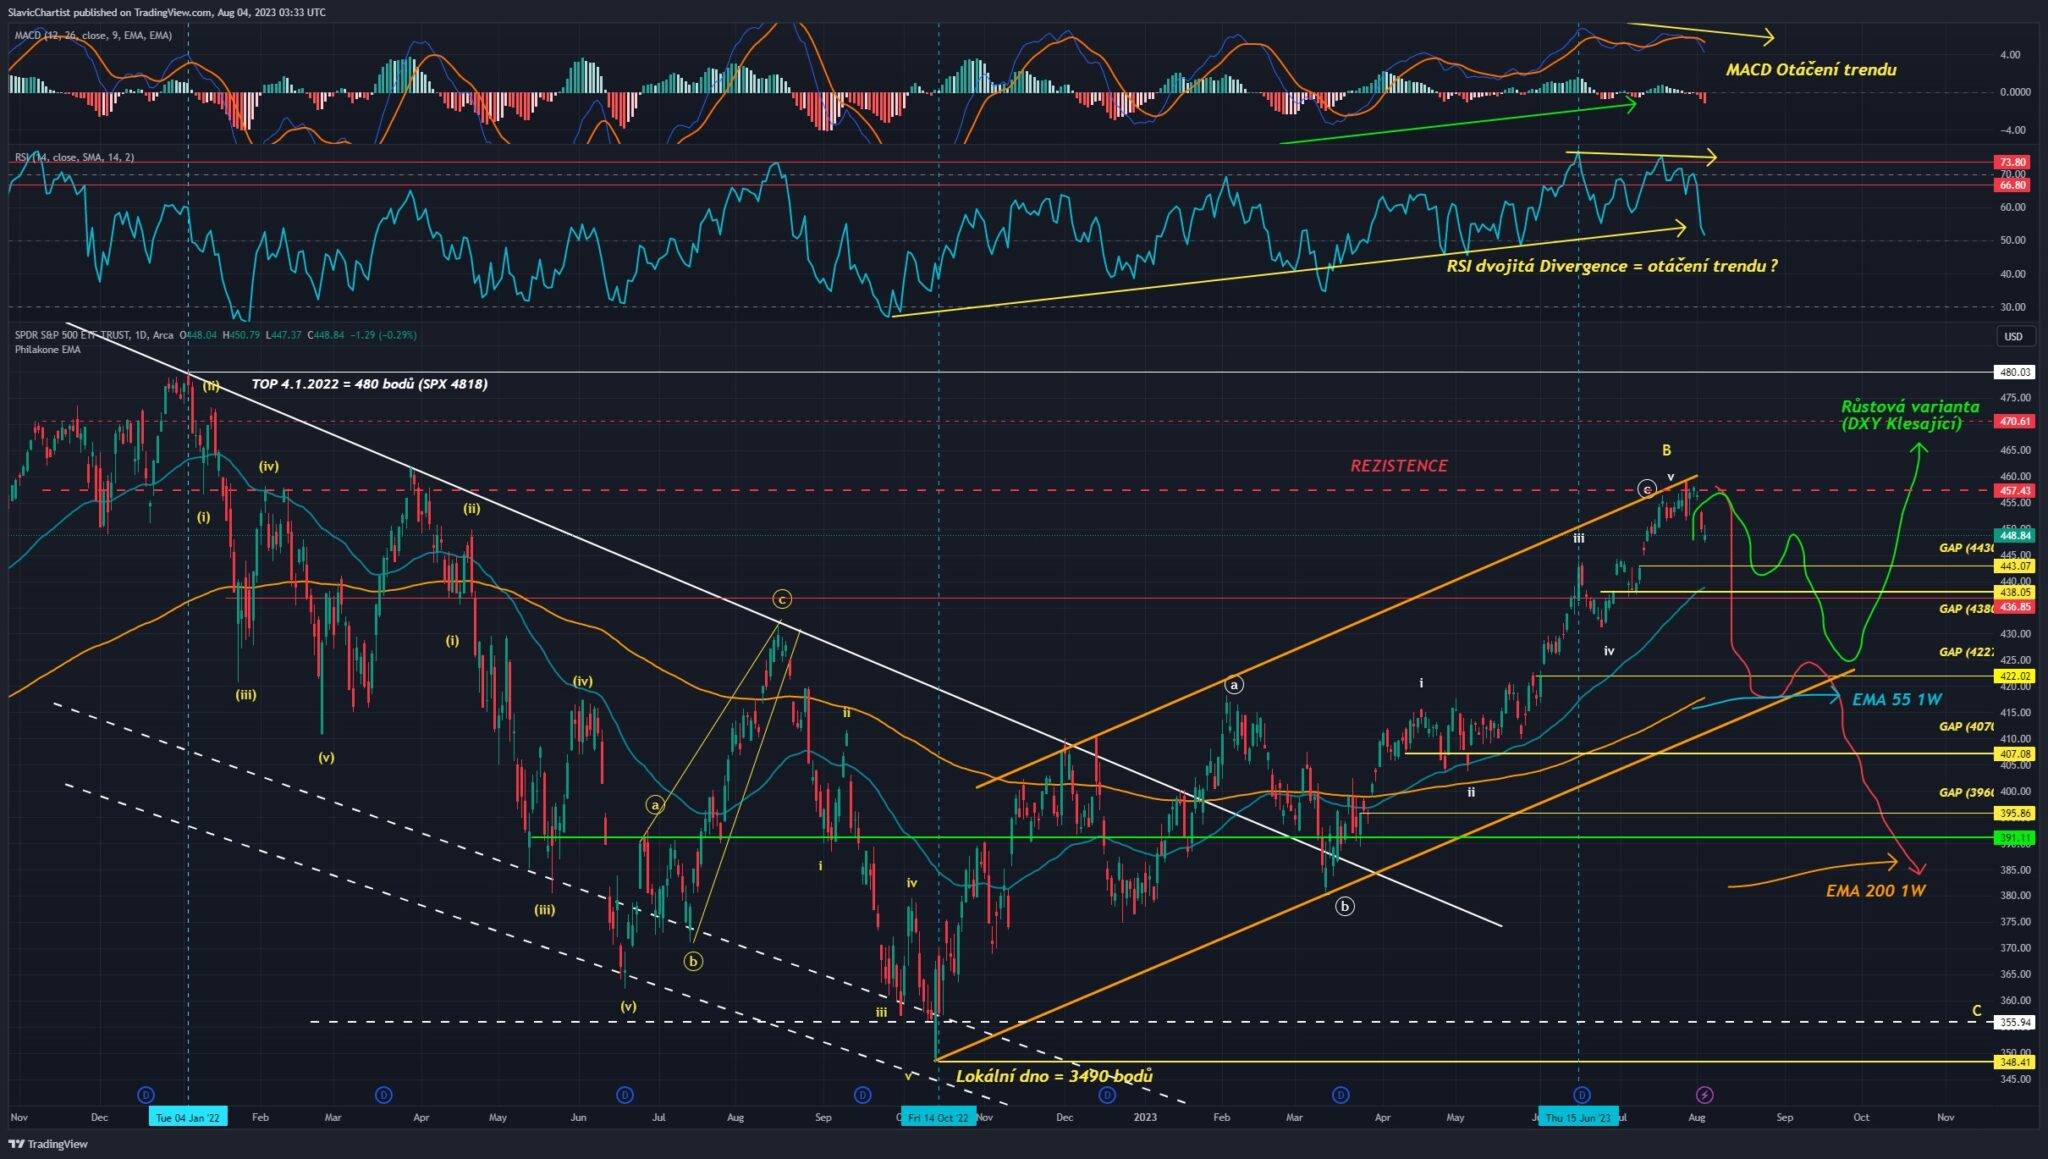
Task: Select the Fri 14 Oct '22 date label
Action: coord(938,1117)
